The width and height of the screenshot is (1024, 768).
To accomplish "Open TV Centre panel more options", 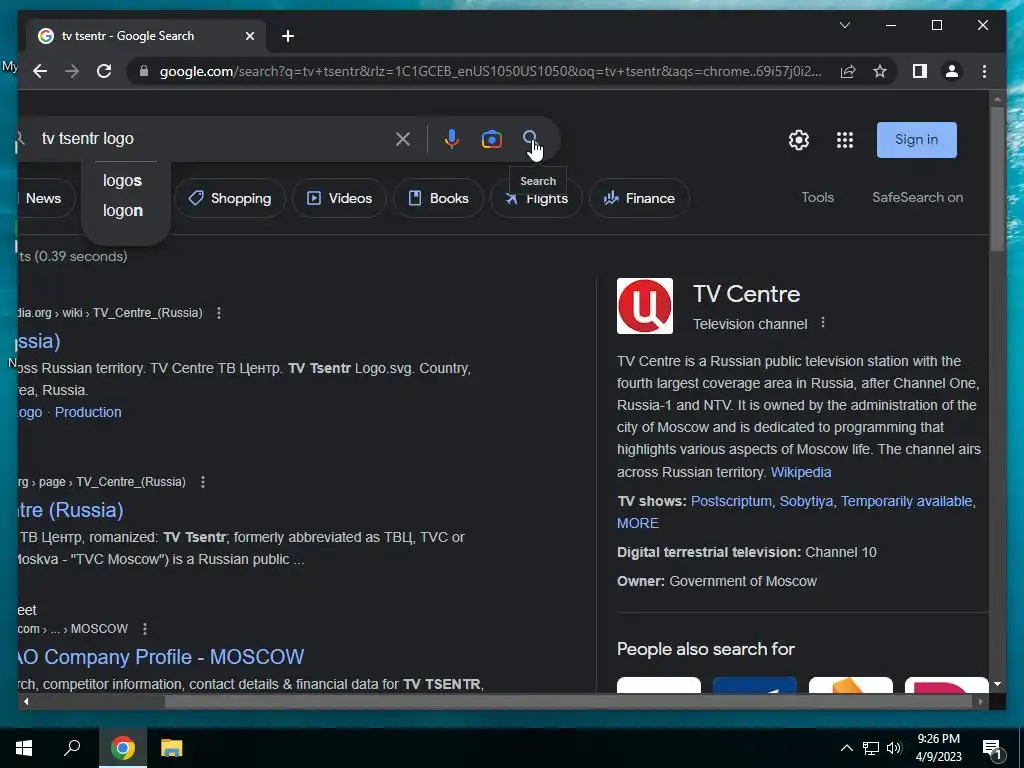I will pyautogui.click(x=823, y=323).
